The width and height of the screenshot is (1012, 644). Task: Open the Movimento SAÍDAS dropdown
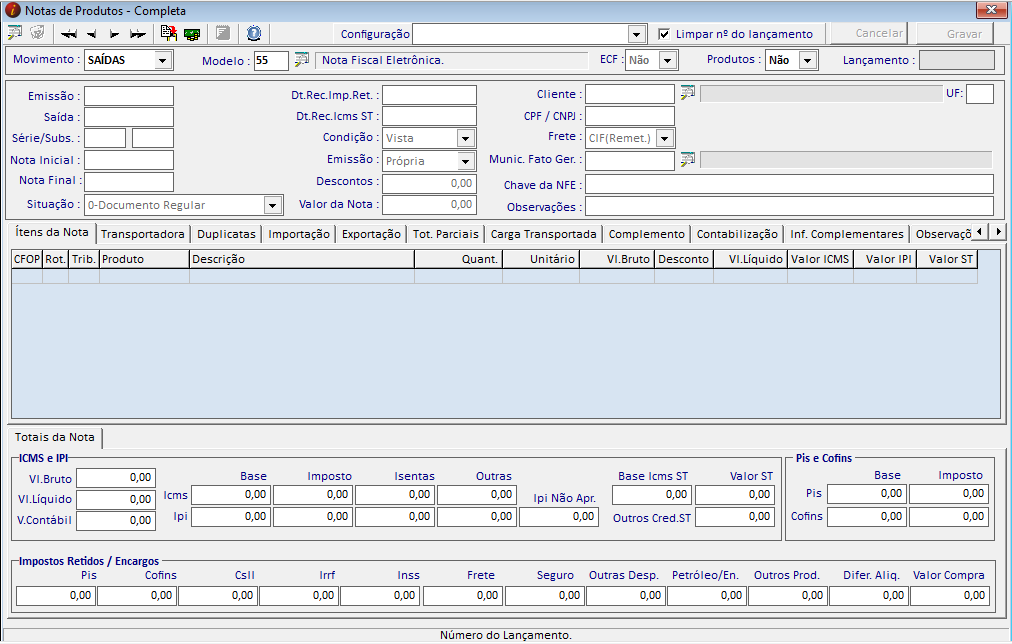click(163, 60)
